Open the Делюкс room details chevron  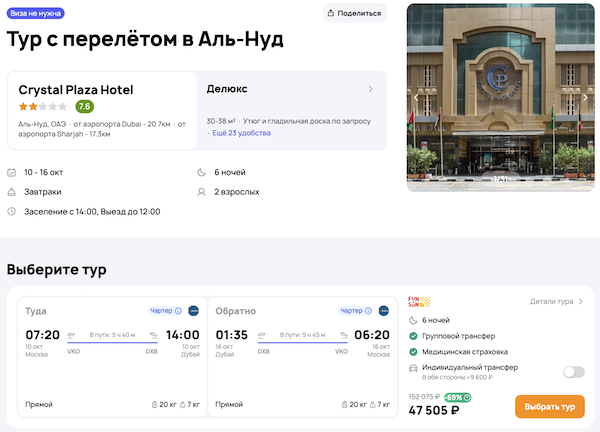click(371, 89)
